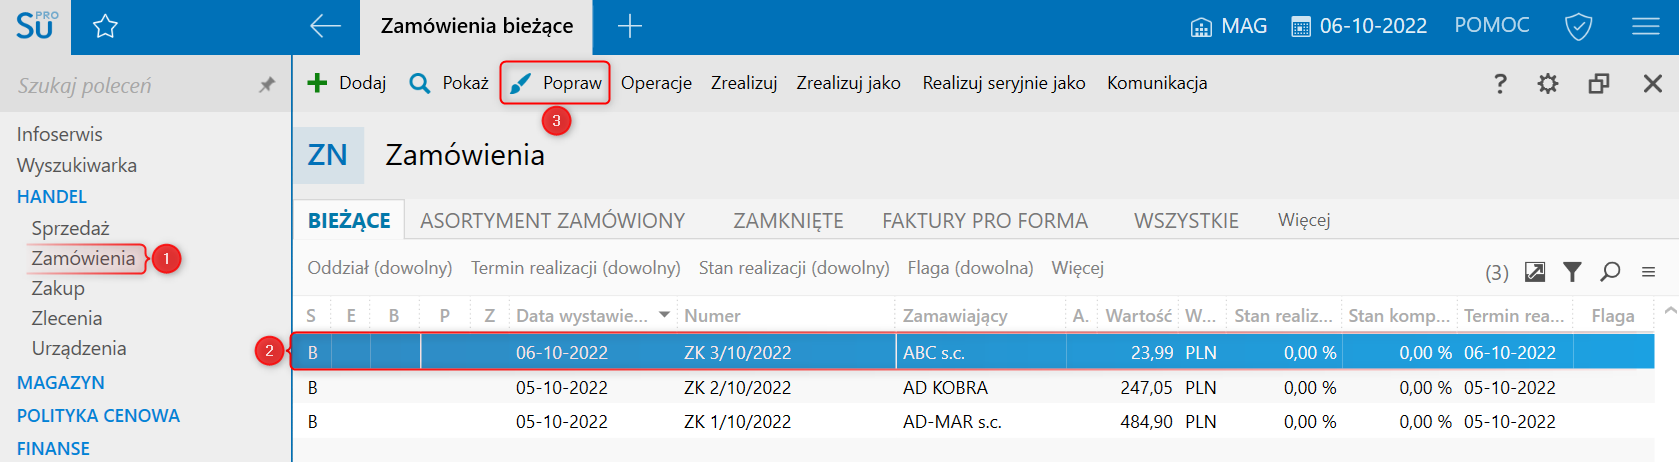Pin the command search panel

click(x=267, y=85)
